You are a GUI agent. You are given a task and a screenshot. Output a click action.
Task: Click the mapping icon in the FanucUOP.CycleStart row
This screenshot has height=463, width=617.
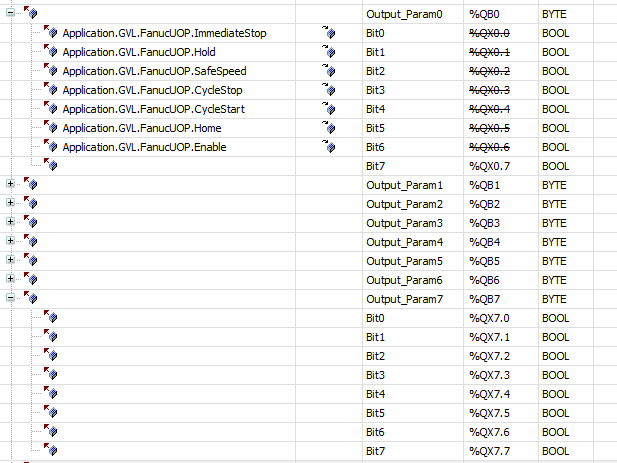point(329,109)
